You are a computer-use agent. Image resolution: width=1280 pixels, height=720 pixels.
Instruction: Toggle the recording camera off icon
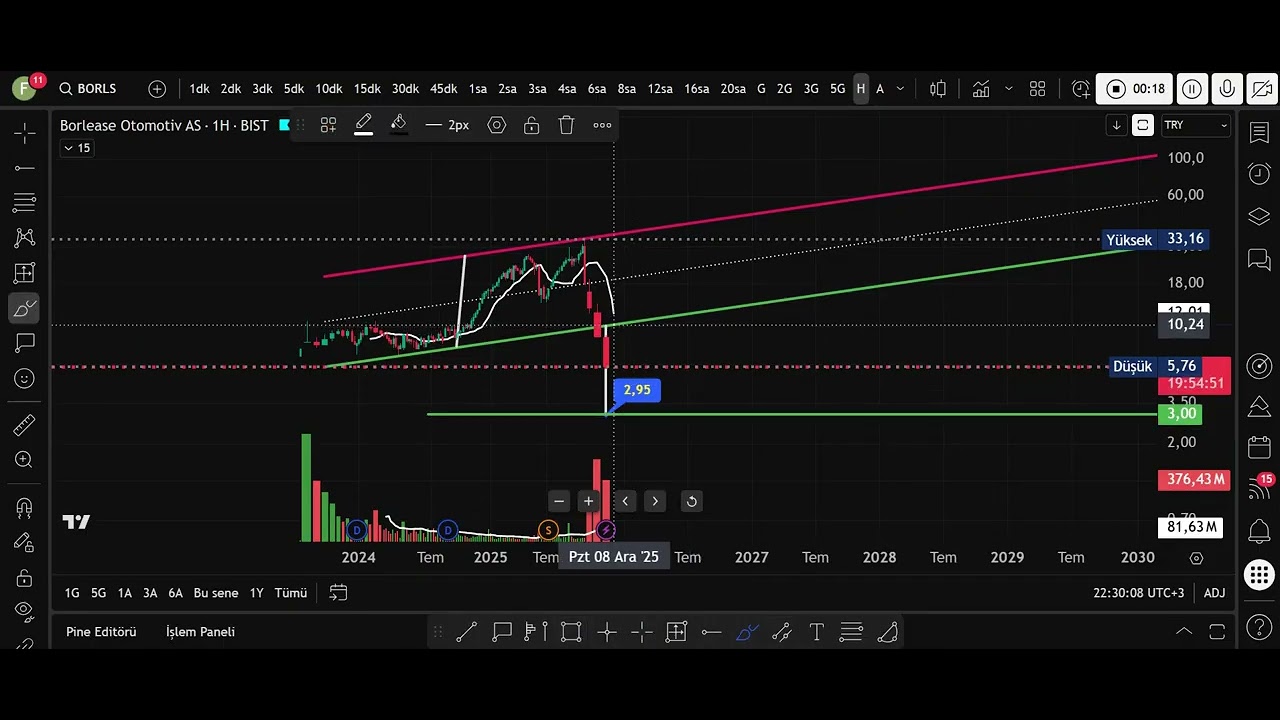pos(1262,89)
